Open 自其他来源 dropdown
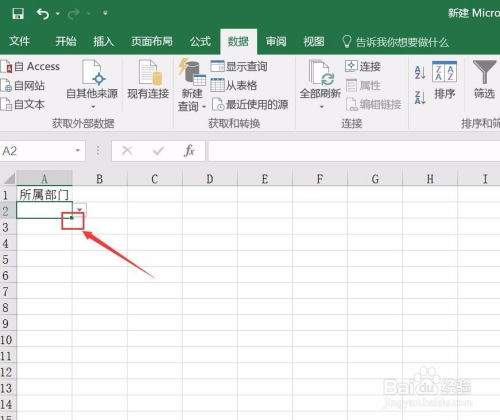The width and height of the screenshot is (500, 420). pos(92,85)
